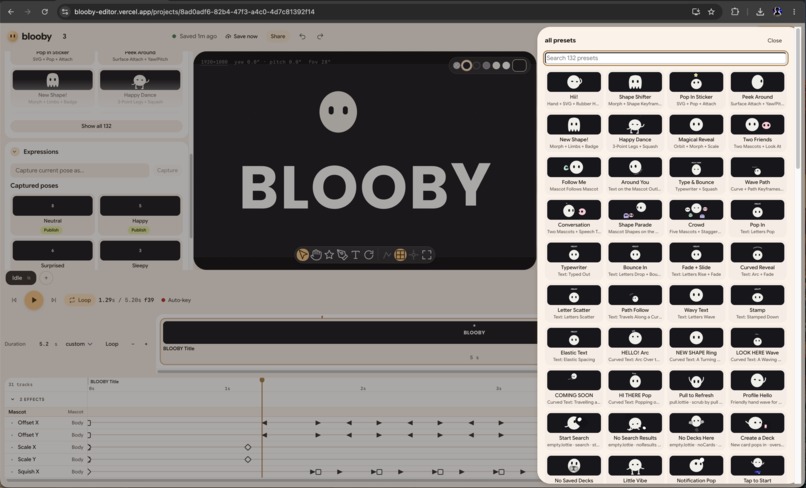The height and width of the screenshot is (488, 806).
Task: Focus the Search 132 presets field
Action: click(666, 58)
